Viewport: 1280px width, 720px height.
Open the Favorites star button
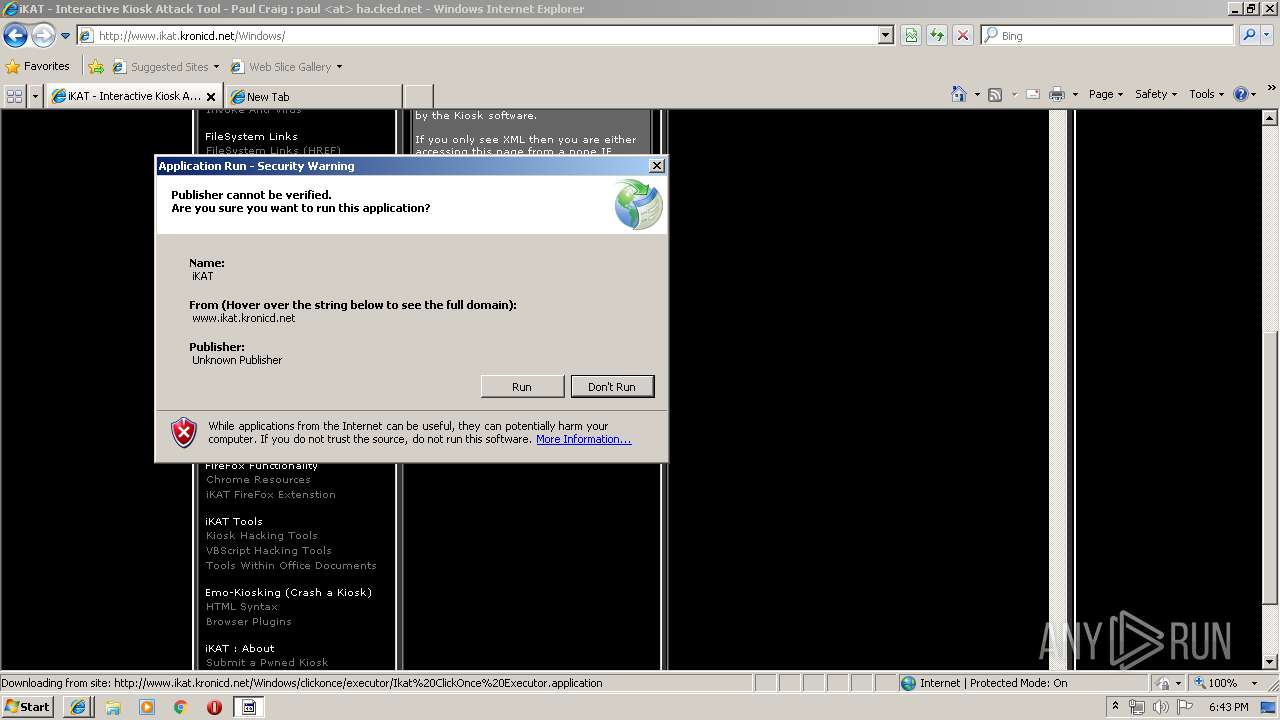pos(38,66)
